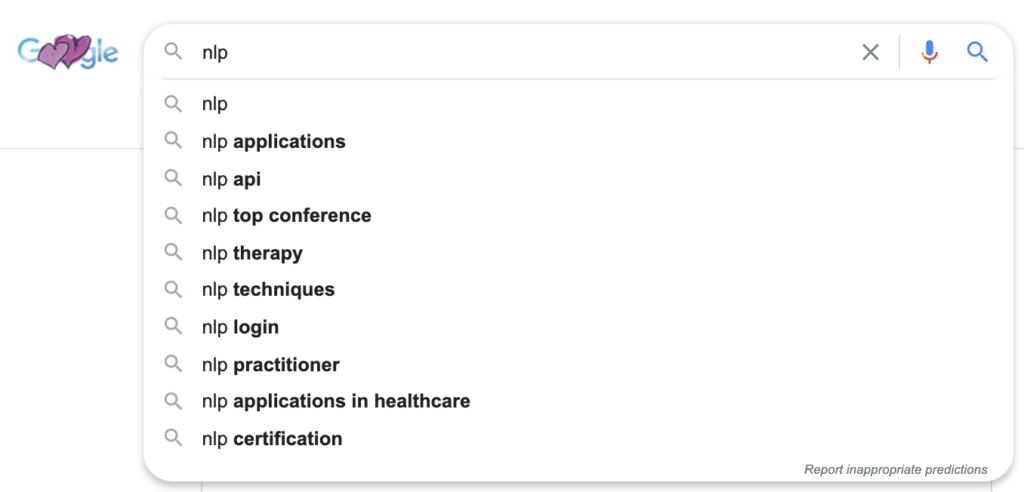Viewport: 1024px width, 492px height.
Task: Click magnifier icon beside 'nlp therapy' suggestion
Action: (174, 253)
